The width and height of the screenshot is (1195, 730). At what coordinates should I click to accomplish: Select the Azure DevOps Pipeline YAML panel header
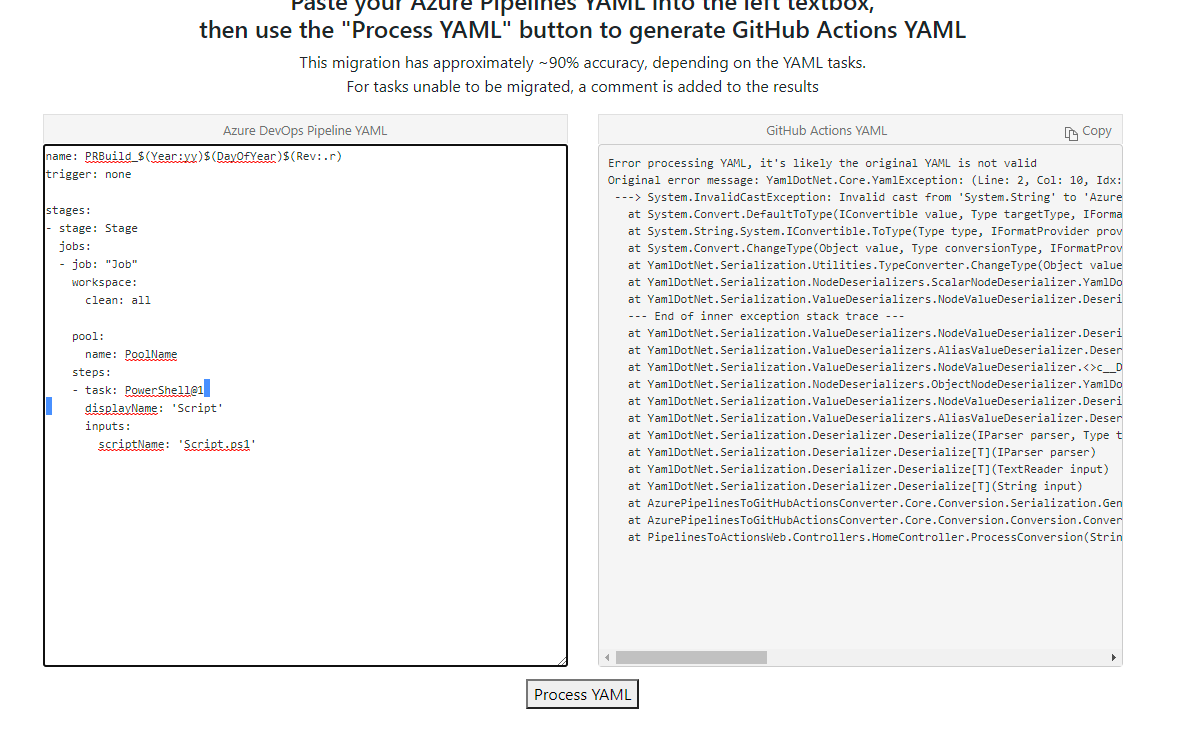304,130
